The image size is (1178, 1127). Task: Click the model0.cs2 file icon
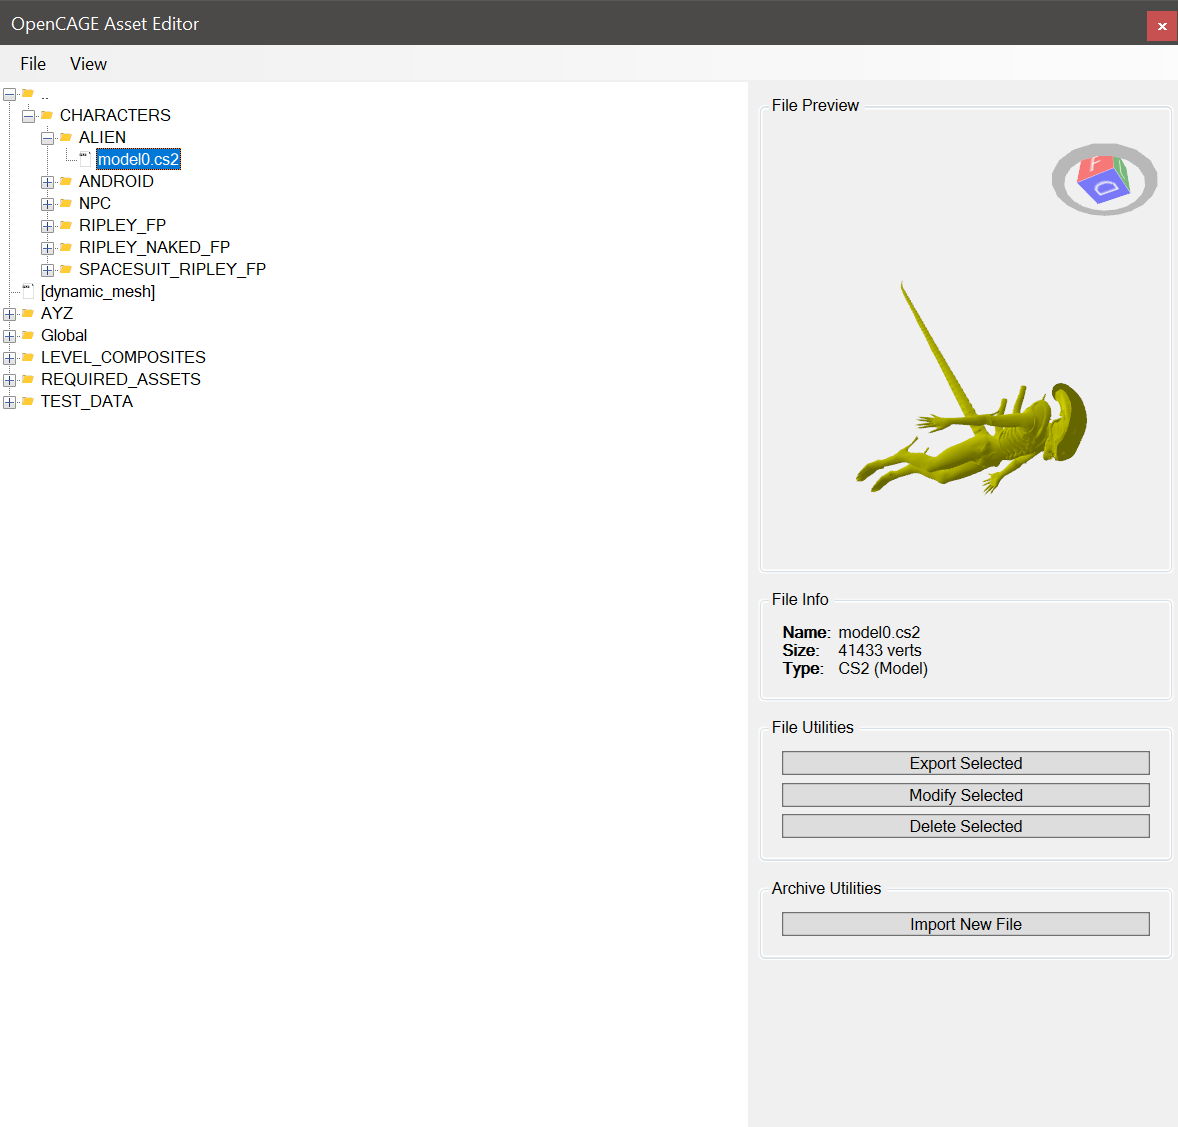click(x=85, y=159)
